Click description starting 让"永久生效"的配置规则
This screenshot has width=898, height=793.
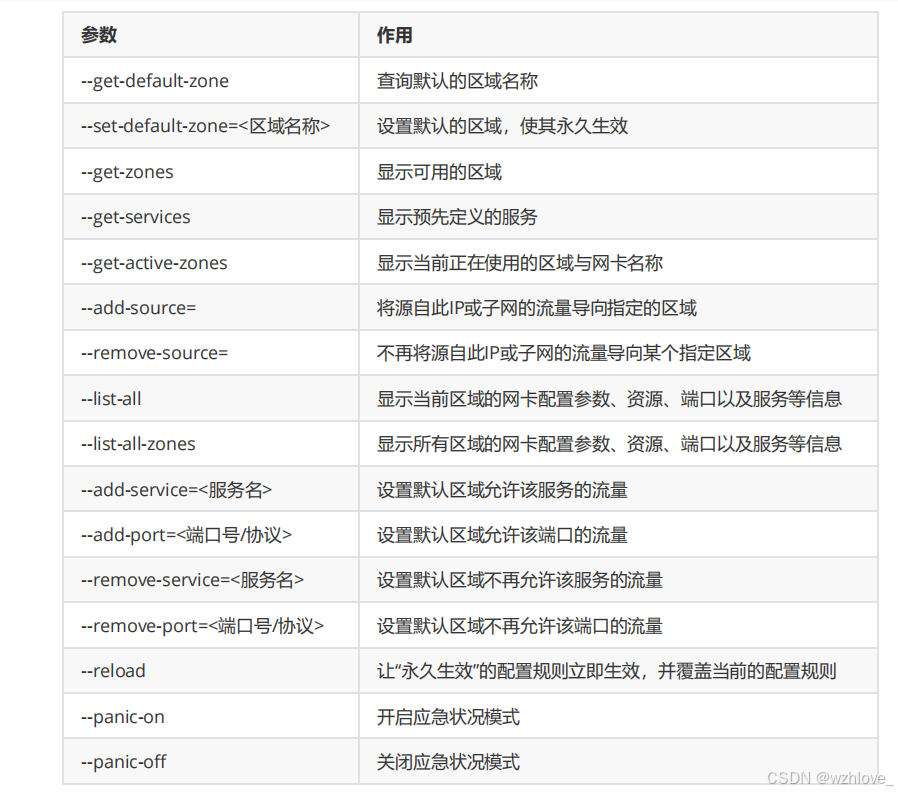click(x=606, y=671)
